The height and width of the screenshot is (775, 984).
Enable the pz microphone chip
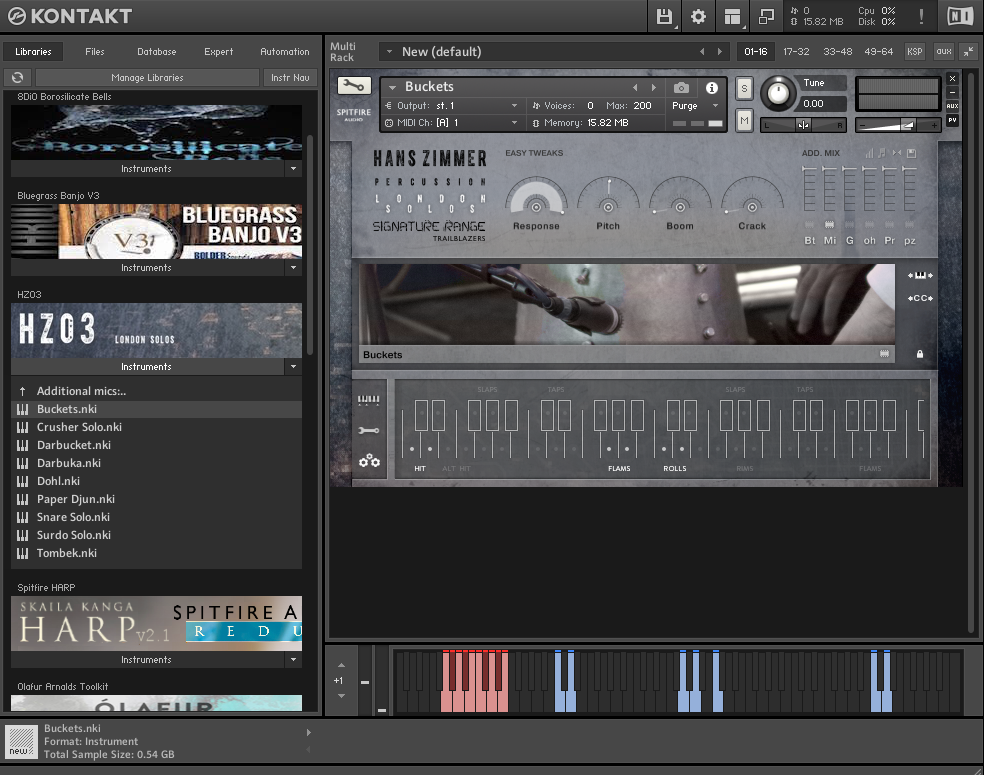click(909, 224)
